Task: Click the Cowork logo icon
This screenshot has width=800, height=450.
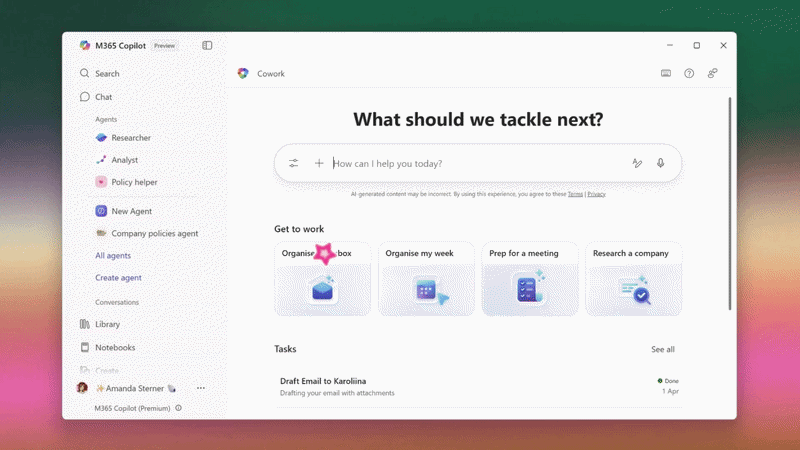Action: [x=243, y=73]
